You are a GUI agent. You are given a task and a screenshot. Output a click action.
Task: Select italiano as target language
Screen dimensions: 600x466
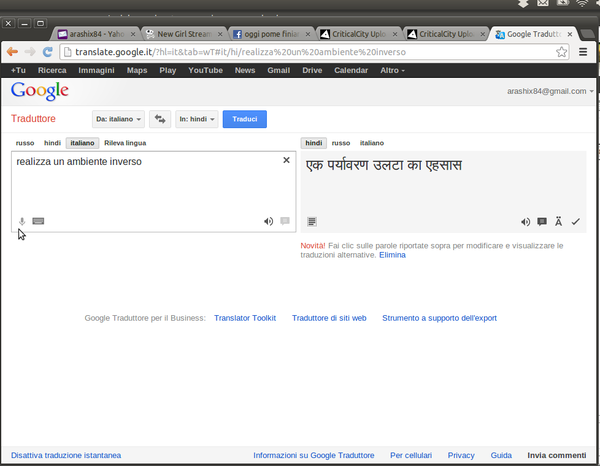tap(372, 143)
